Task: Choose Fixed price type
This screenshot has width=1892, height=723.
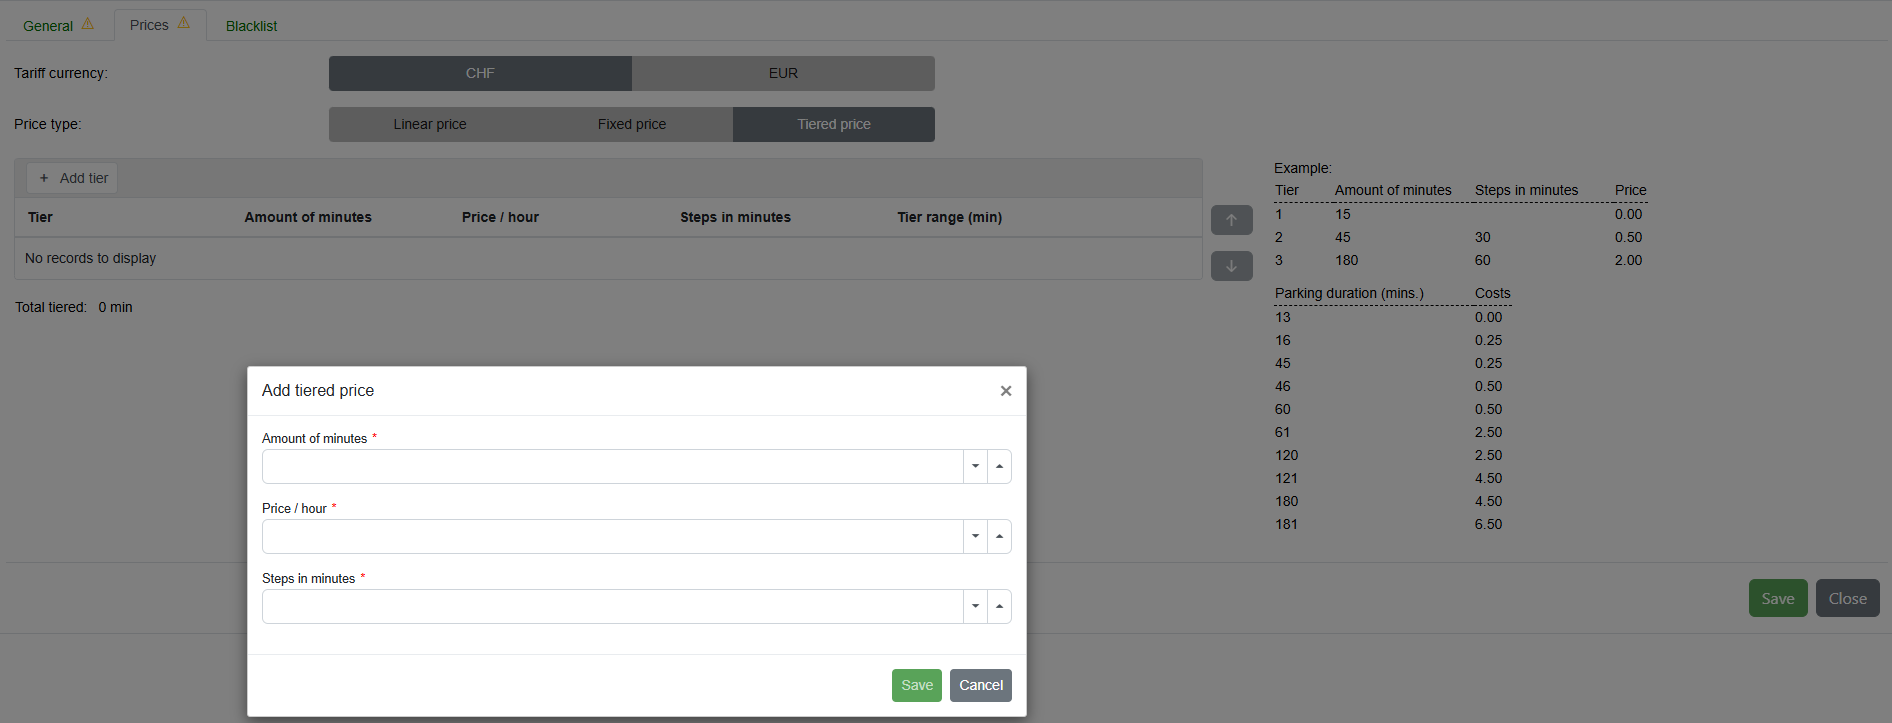Action: coord(632,124)
